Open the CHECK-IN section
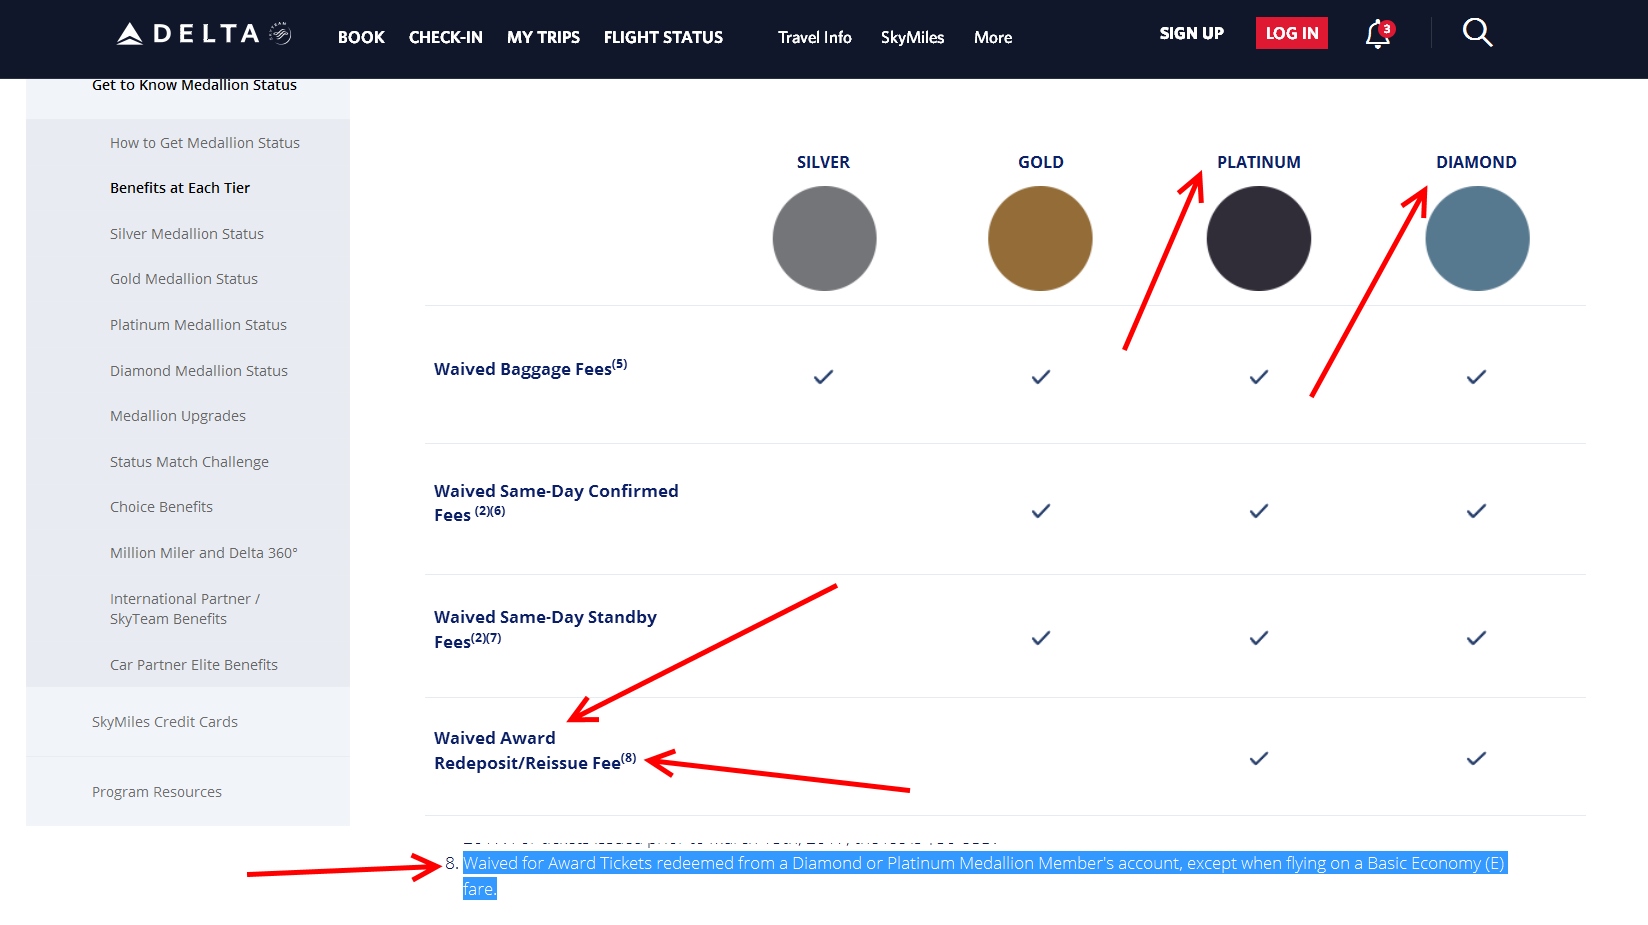 coord(445,37)
